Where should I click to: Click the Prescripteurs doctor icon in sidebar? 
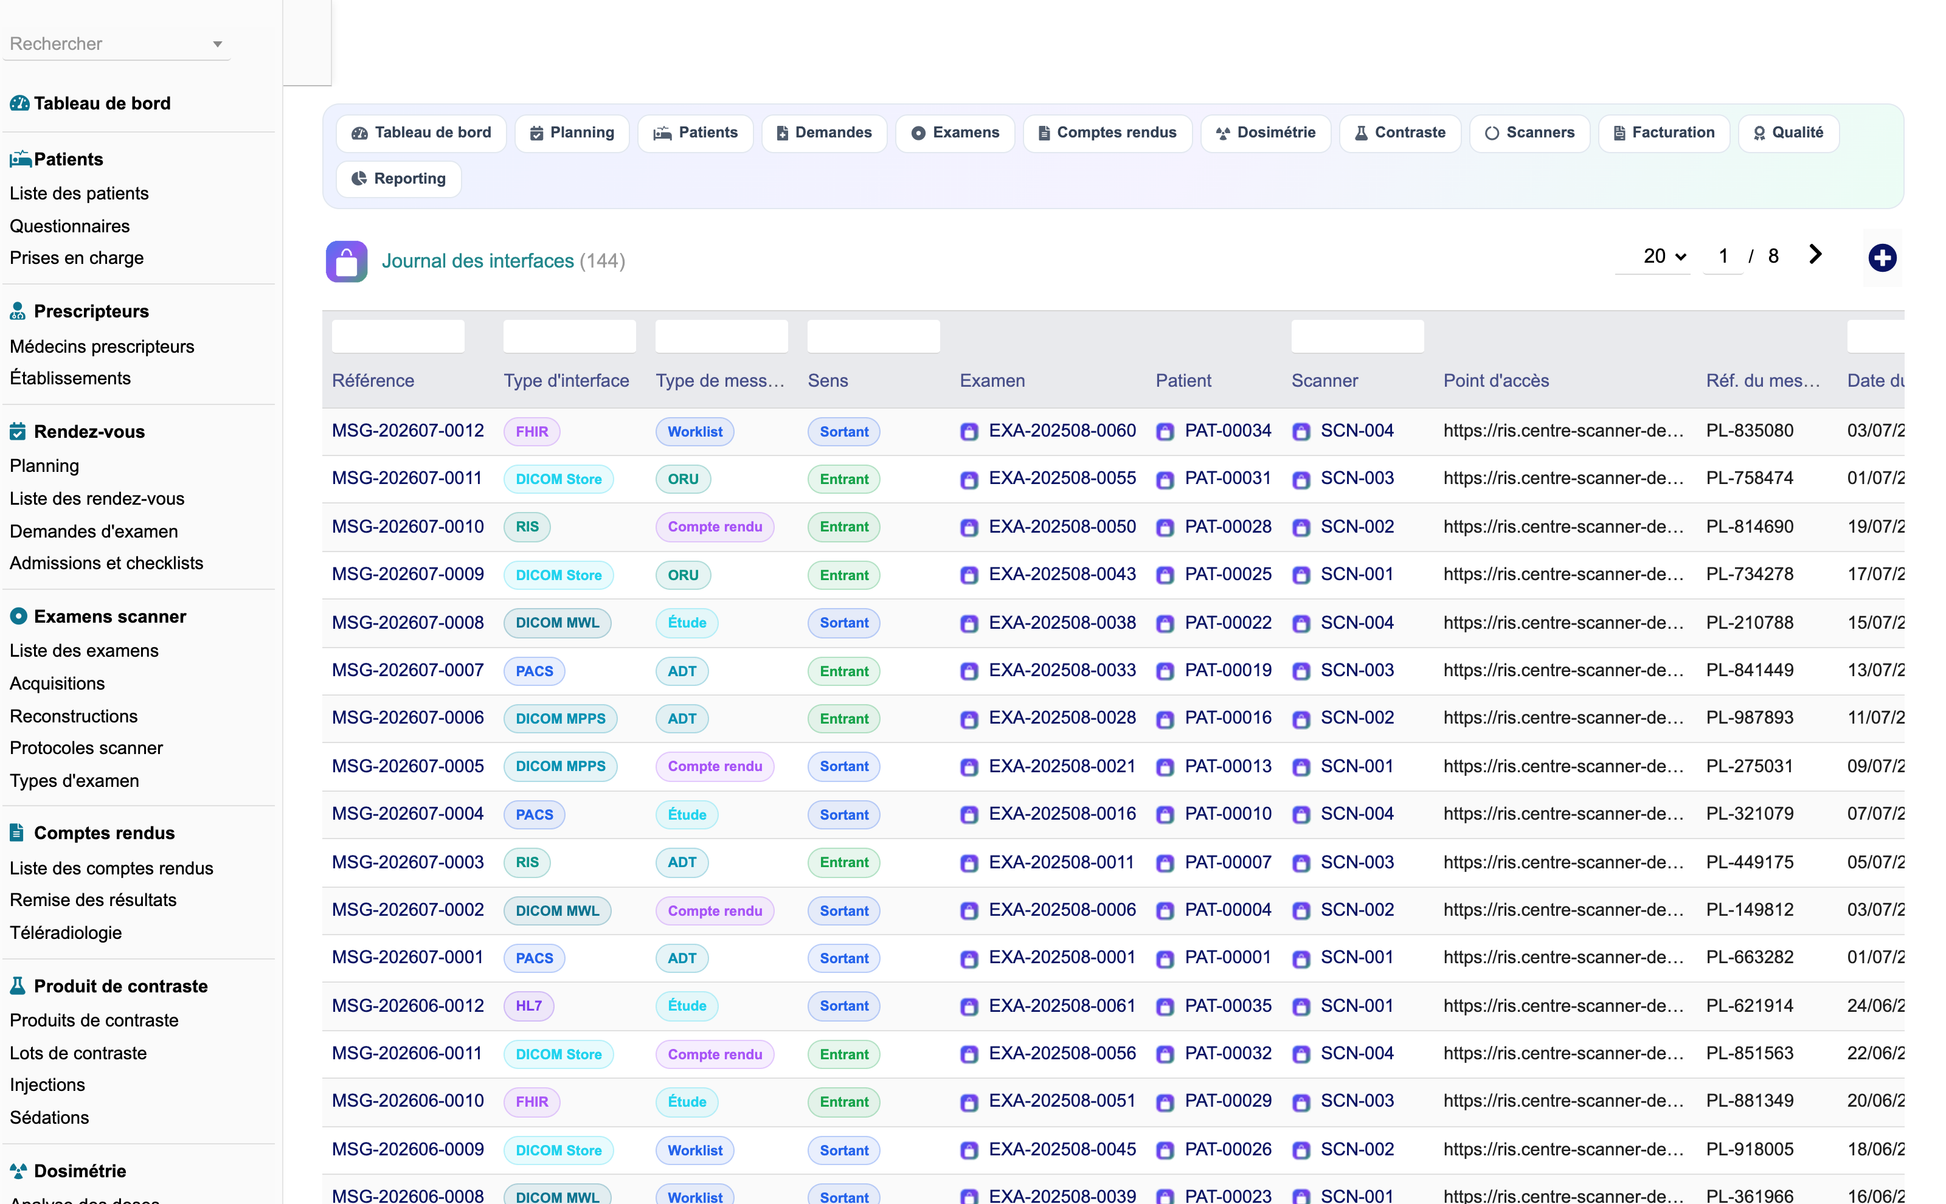(18, 311)
